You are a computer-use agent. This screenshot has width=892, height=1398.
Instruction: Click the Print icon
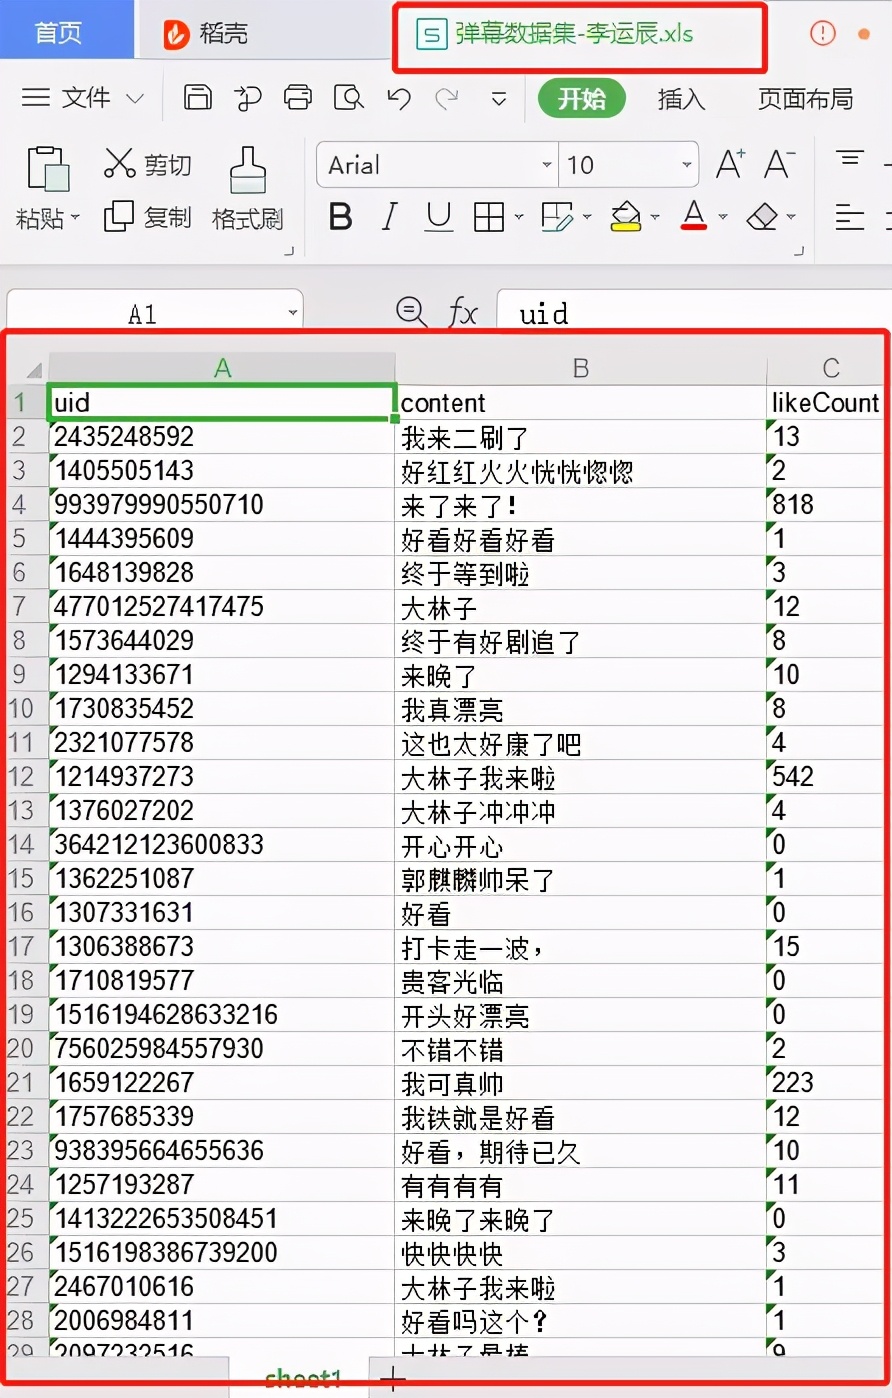pos(298,97)
